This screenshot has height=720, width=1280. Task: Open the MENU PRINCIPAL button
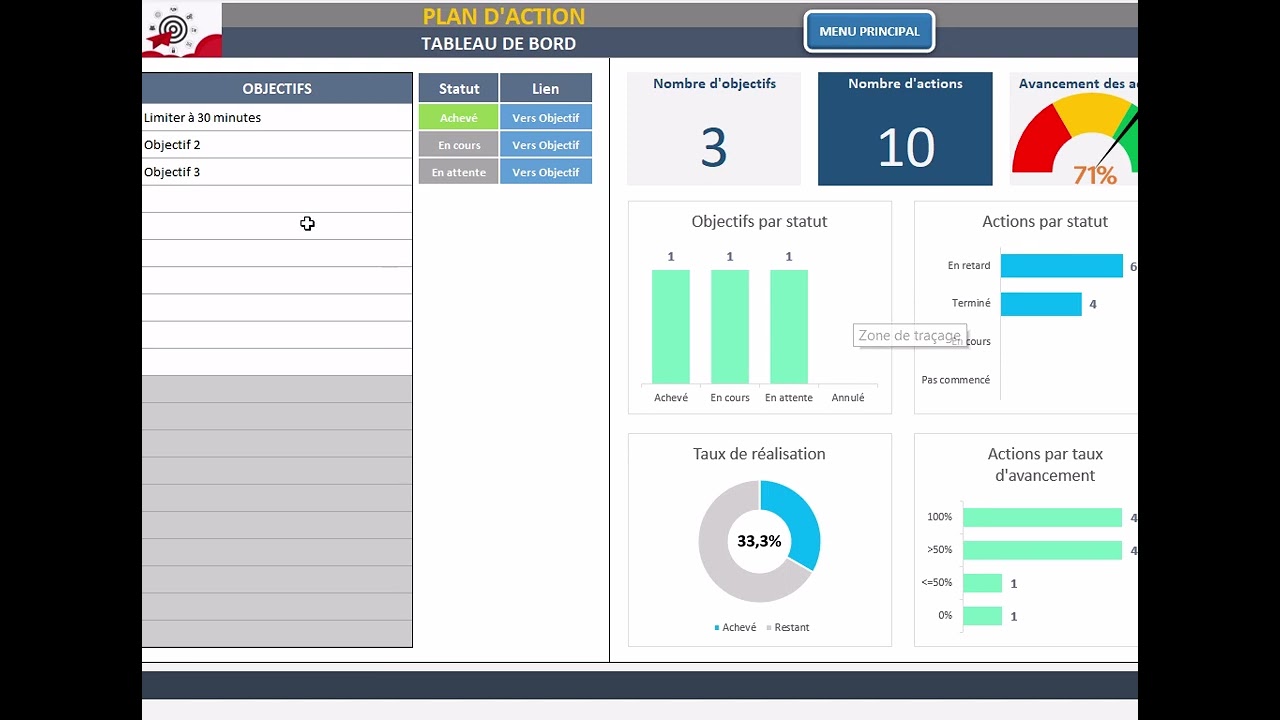869,31
